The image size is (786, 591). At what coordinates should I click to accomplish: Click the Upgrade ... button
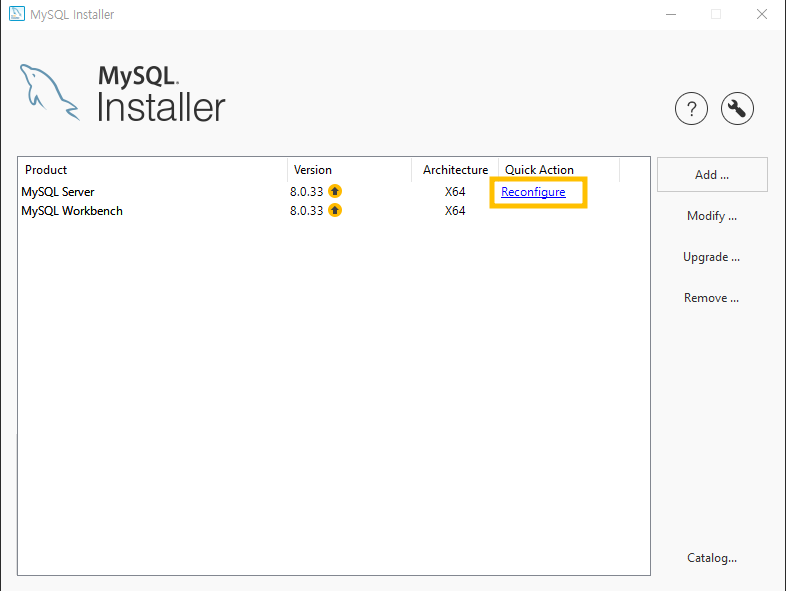[712, 257]
